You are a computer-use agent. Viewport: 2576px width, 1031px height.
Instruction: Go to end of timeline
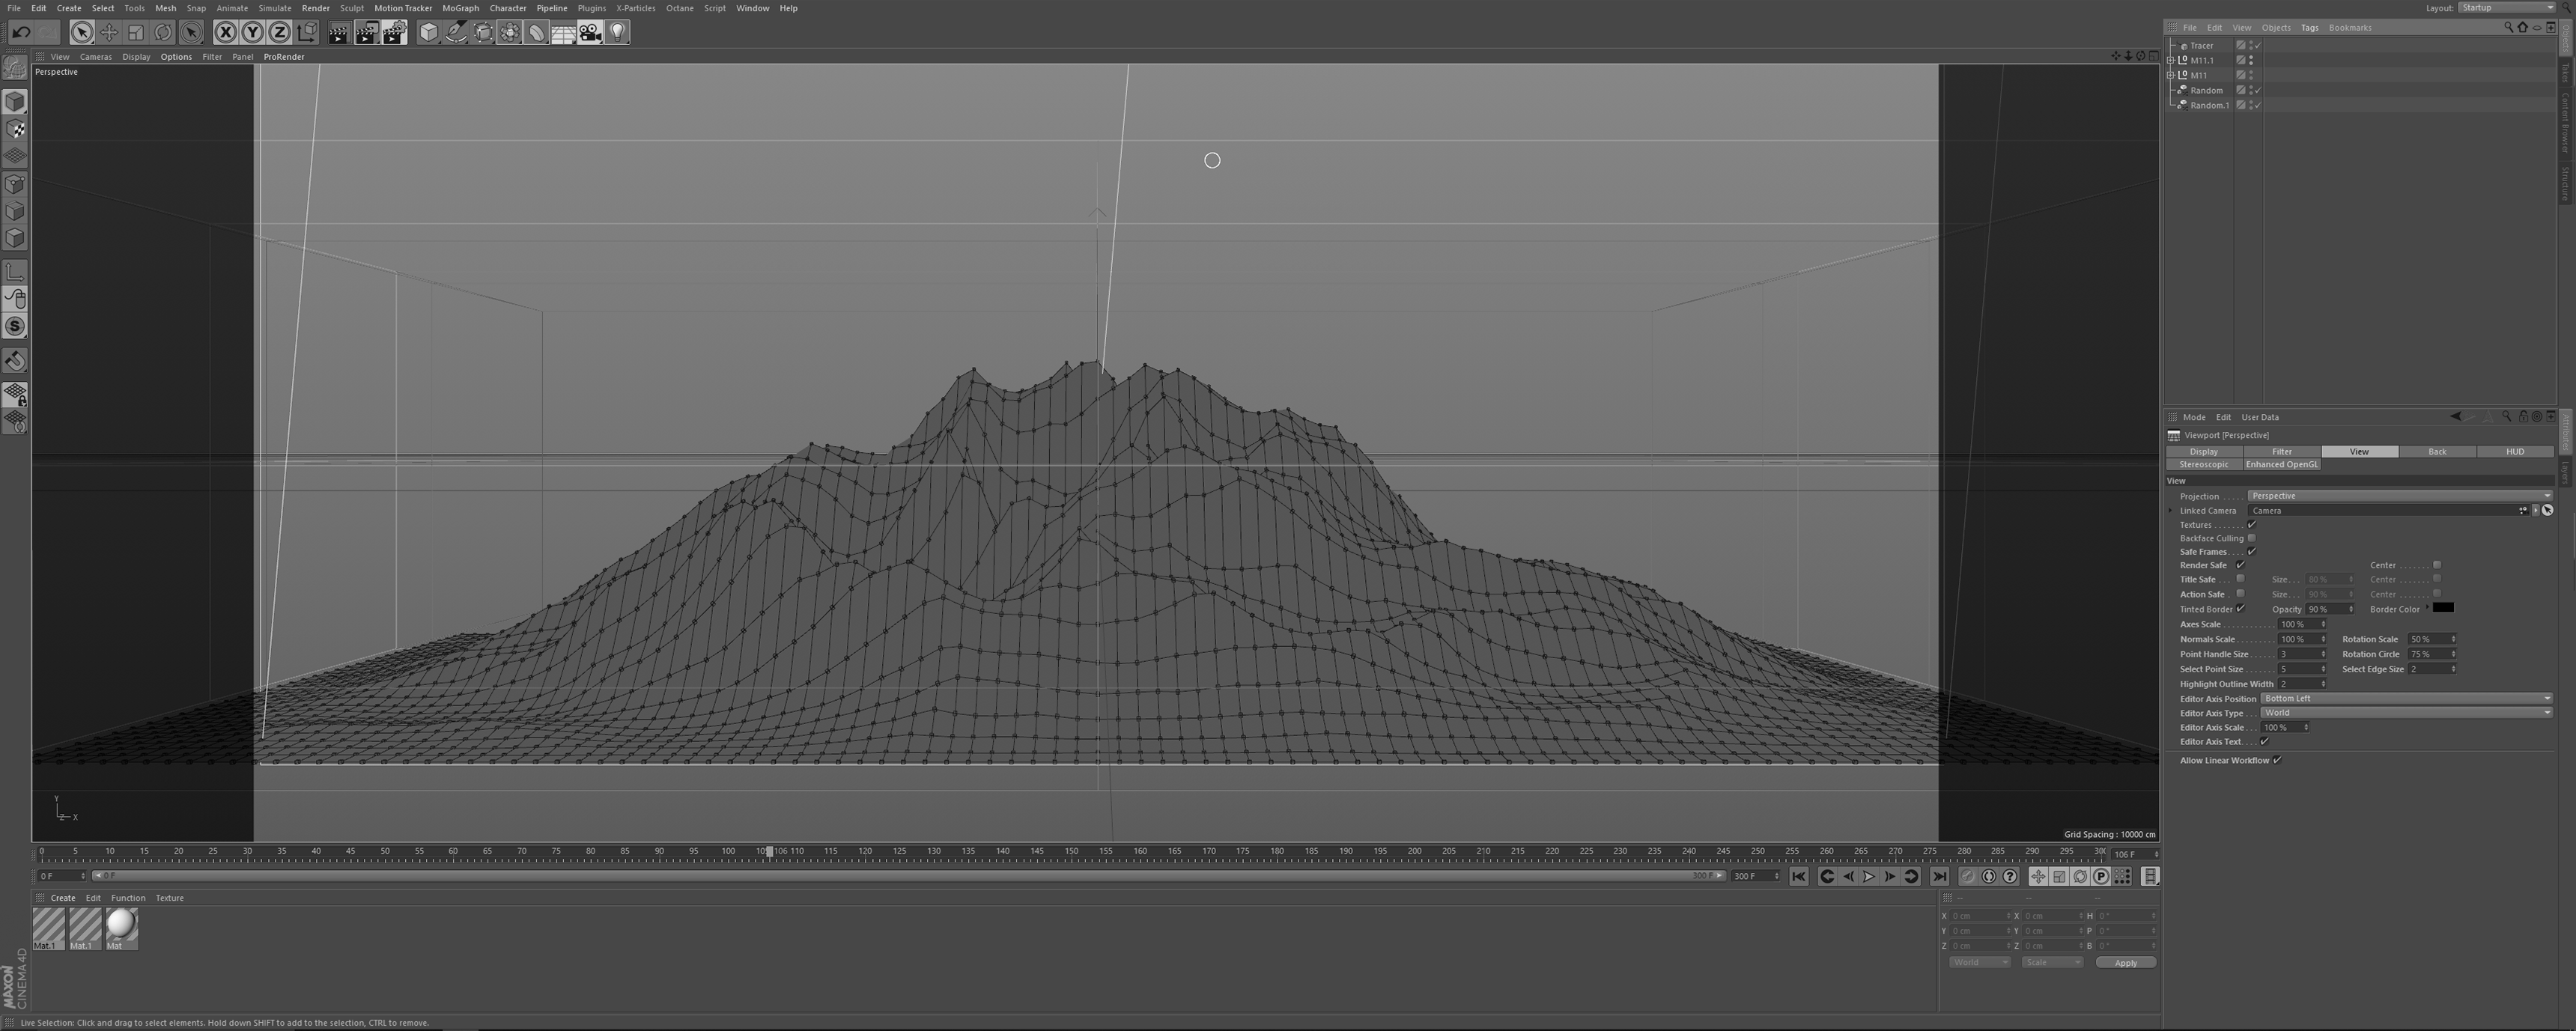[x=1939, y=877]
